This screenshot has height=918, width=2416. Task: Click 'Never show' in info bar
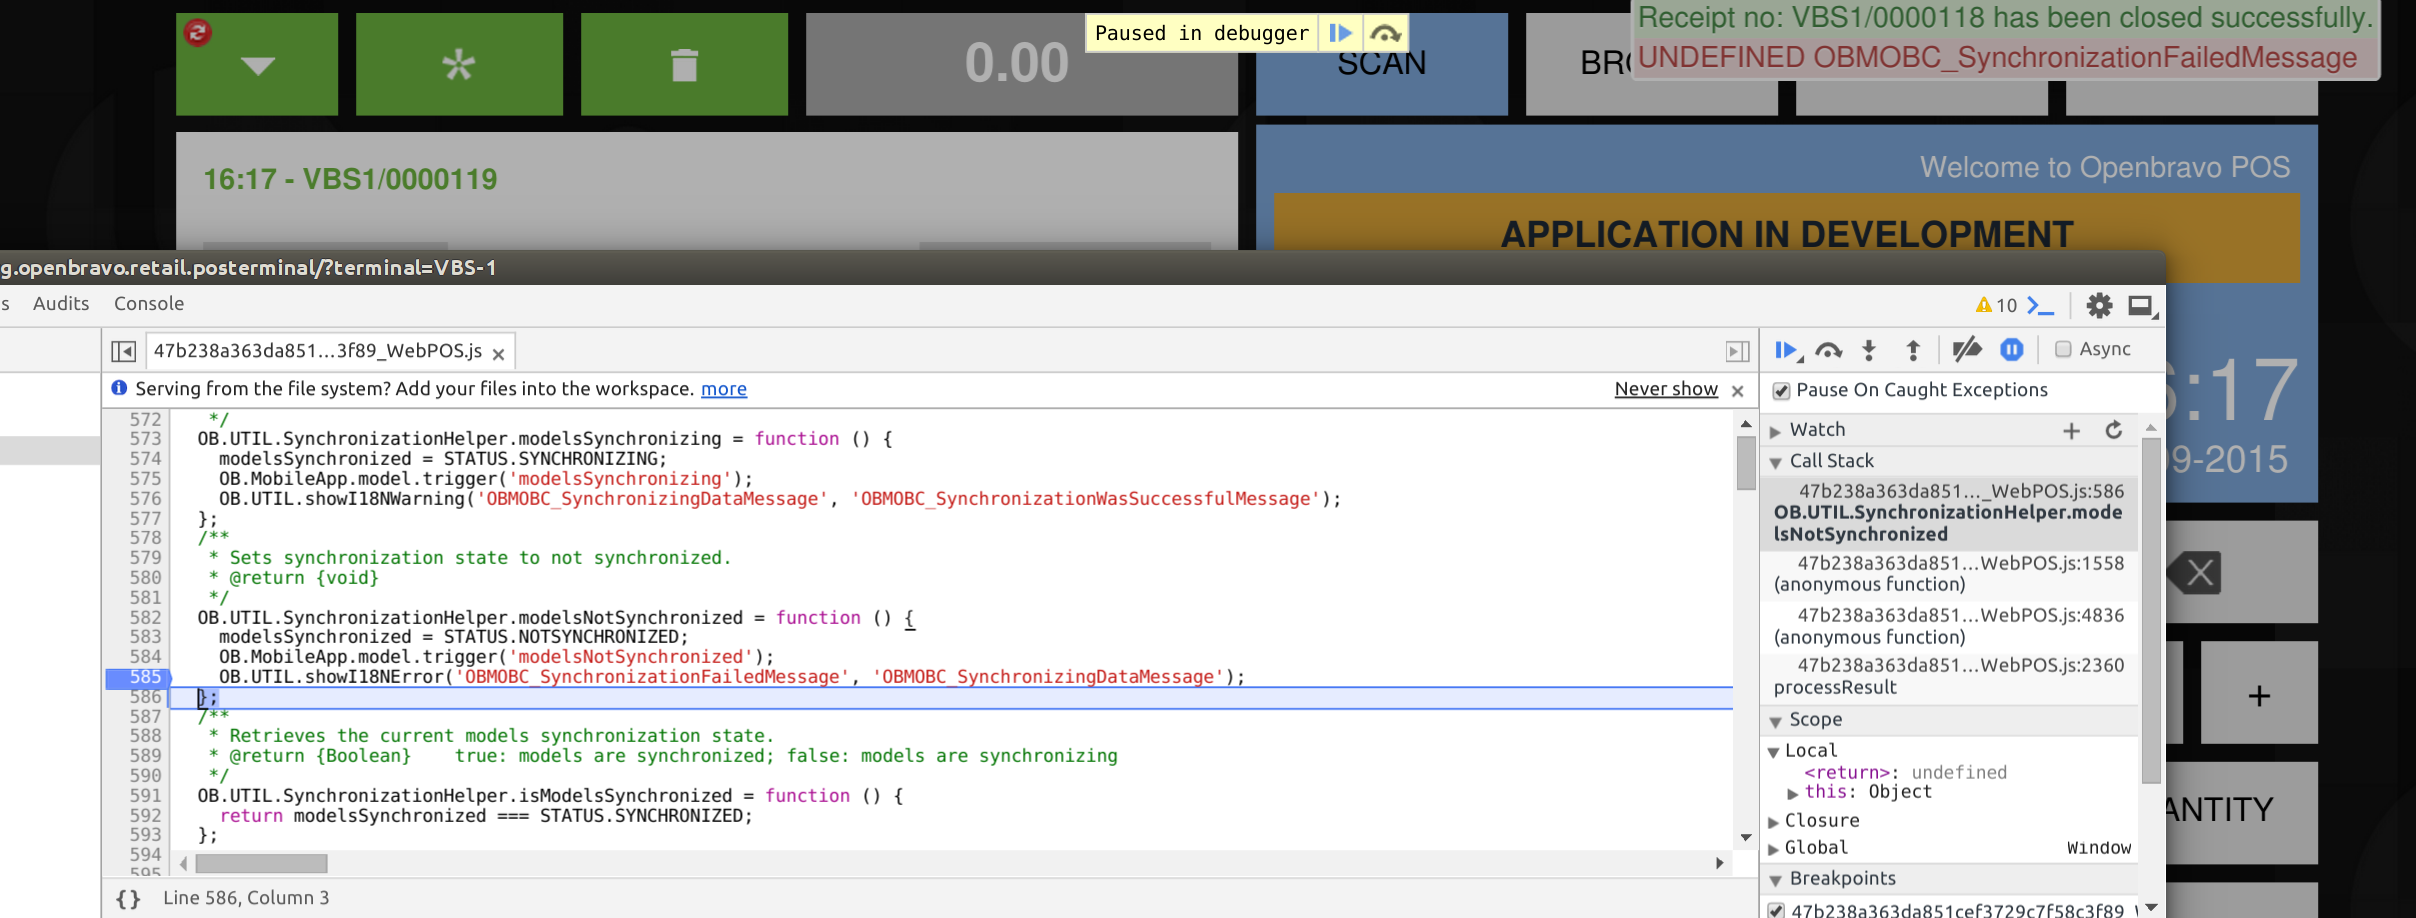point(1665,389)
